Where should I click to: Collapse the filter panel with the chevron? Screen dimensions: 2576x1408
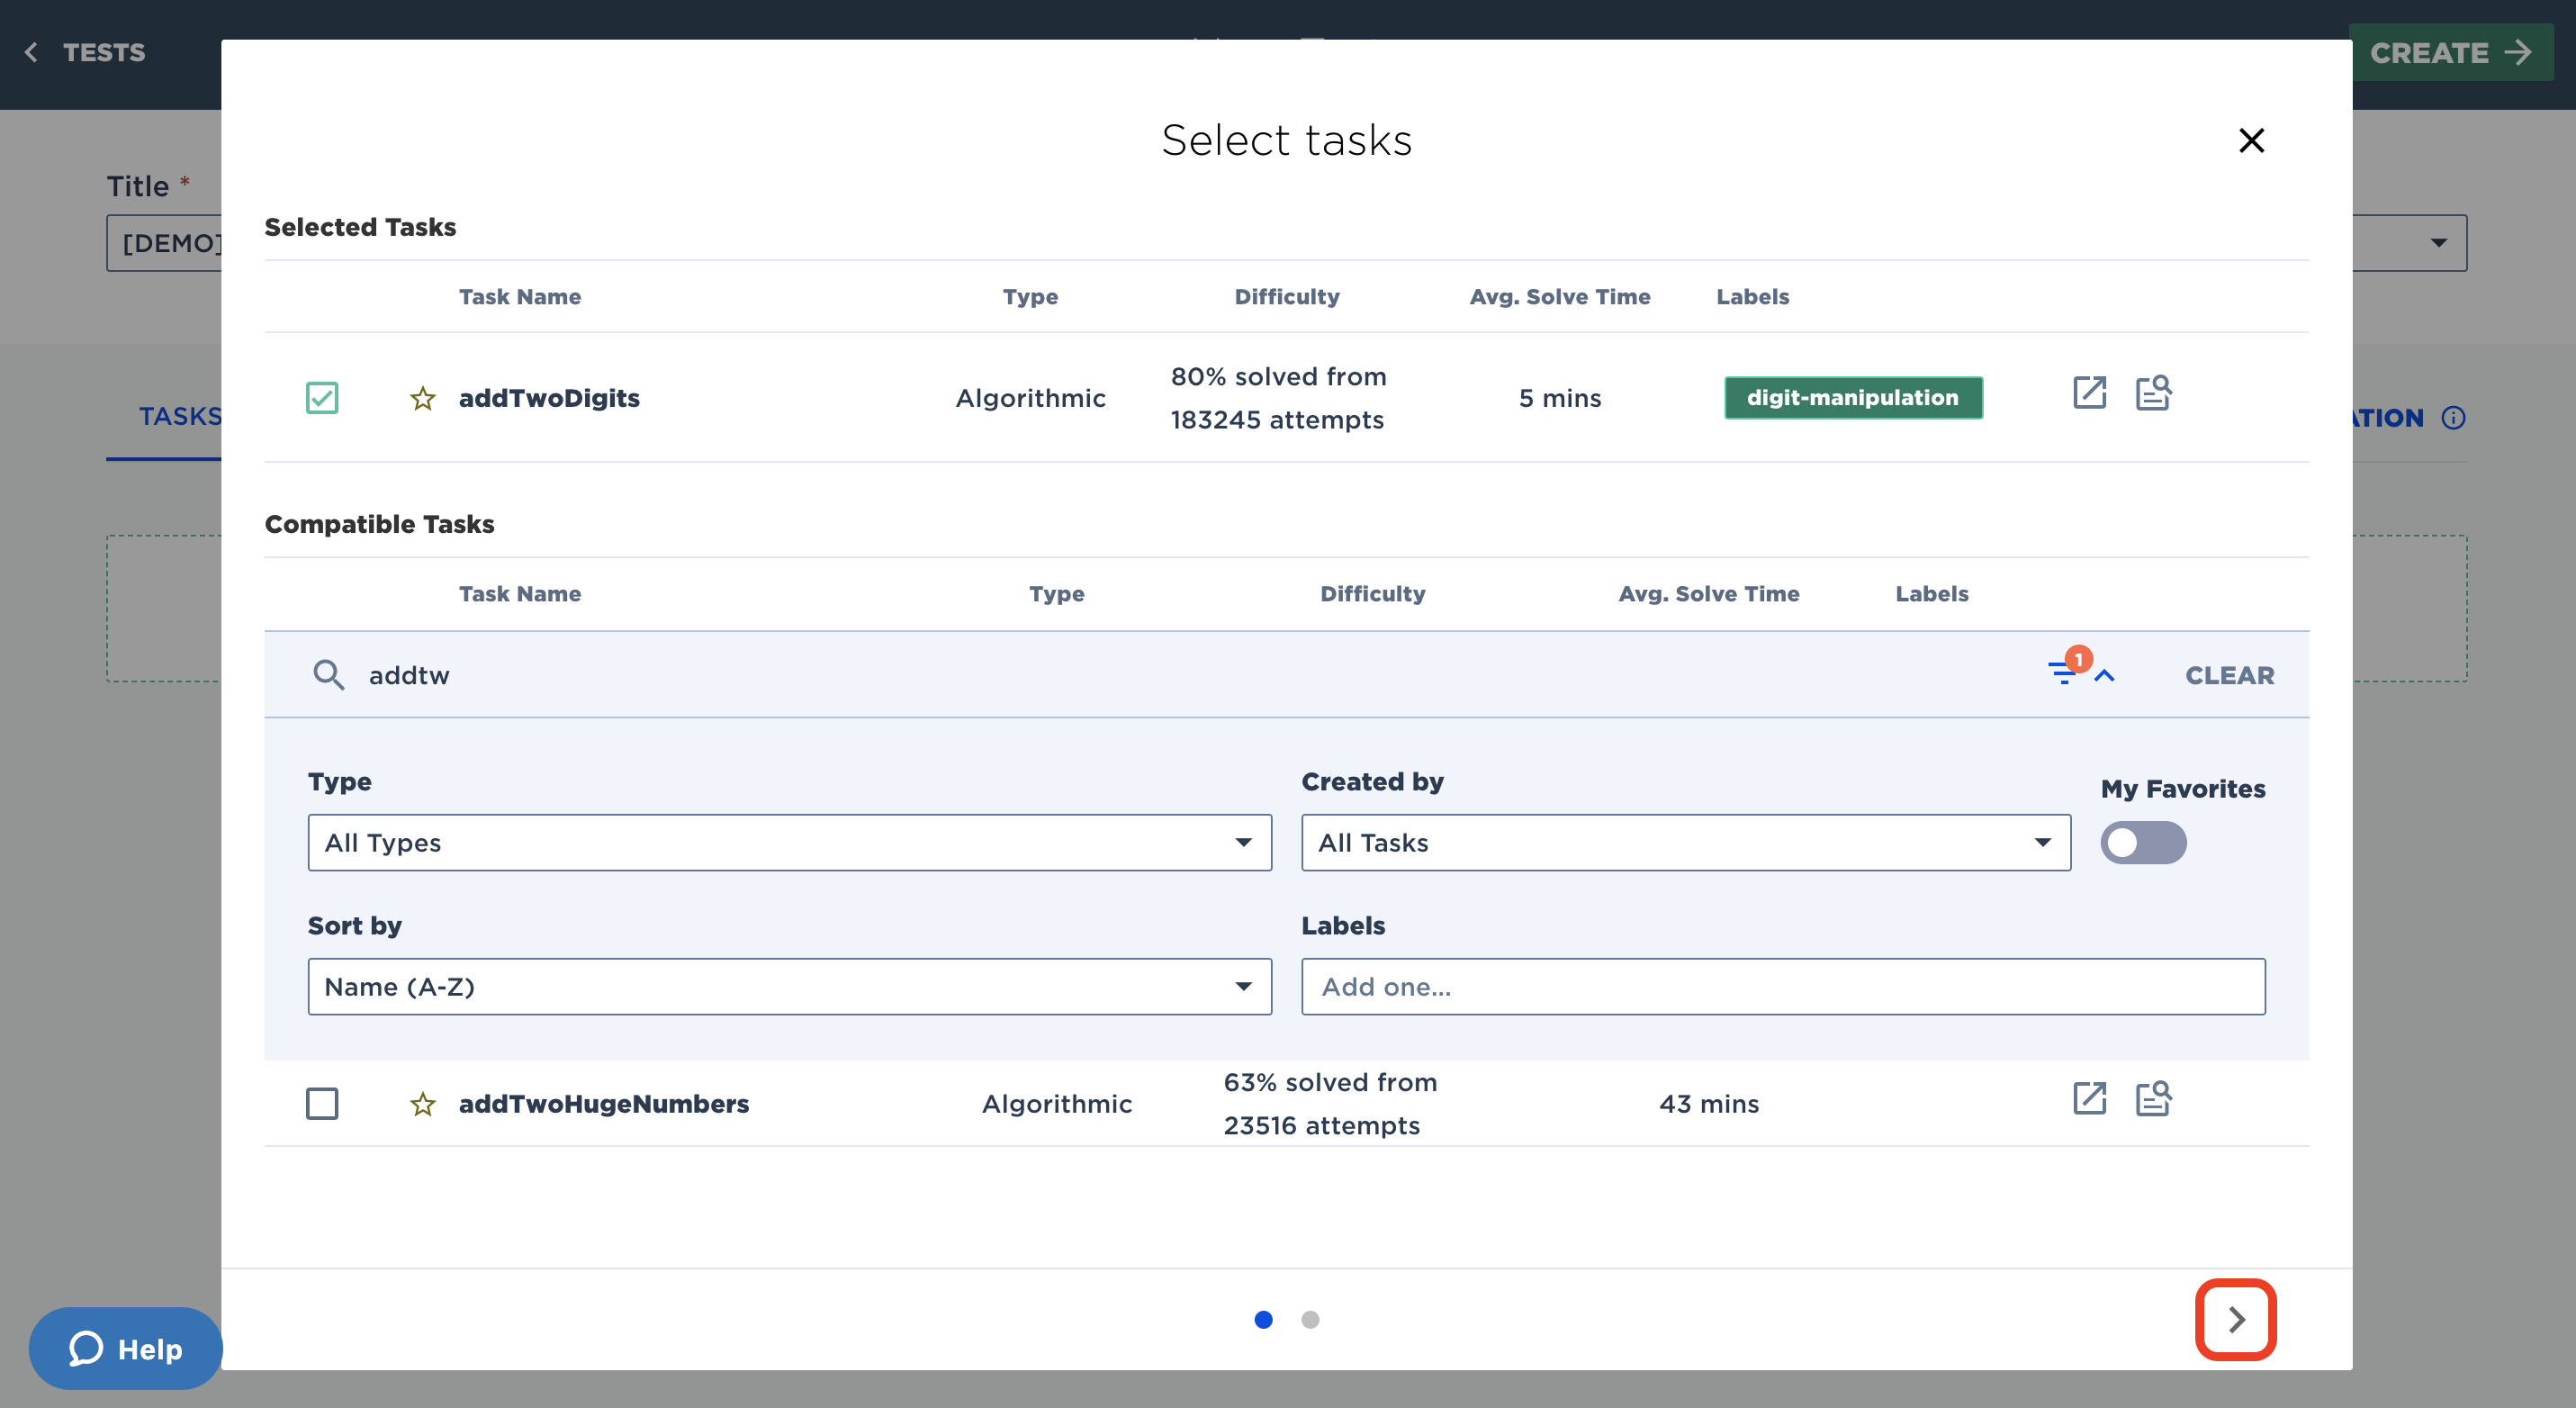point(2104,676)
